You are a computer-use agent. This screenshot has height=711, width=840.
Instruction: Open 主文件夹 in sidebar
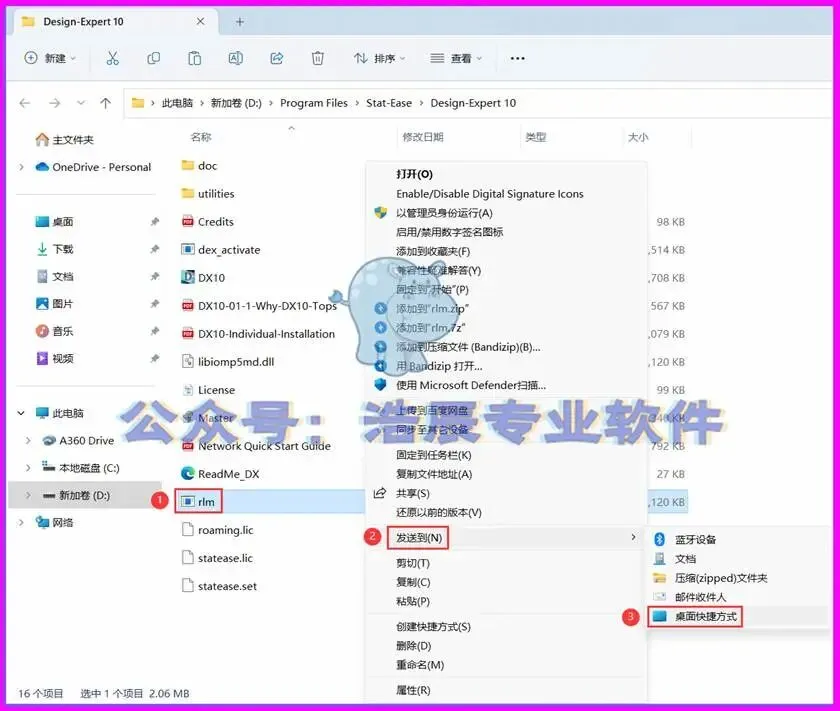click(x=73, y=140)
